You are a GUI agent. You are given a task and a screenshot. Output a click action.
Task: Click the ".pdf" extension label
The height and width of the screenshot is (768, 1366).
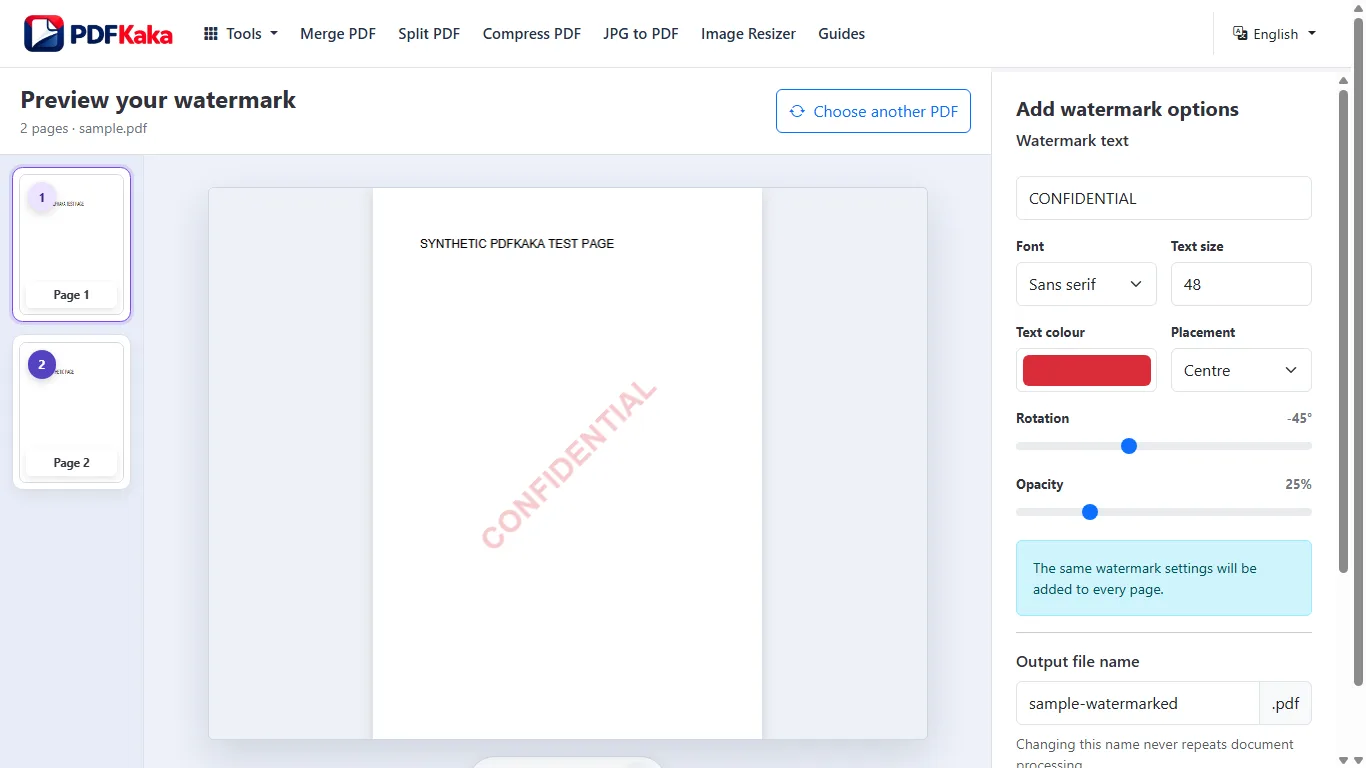point(1285,703)
